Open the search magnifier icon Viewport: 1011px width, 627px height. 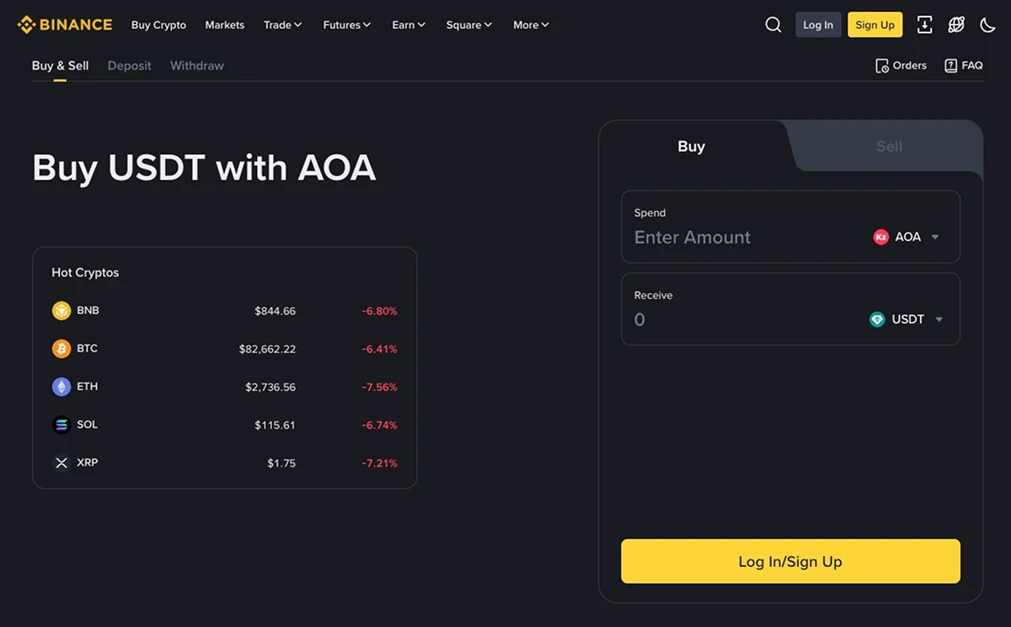773,24
